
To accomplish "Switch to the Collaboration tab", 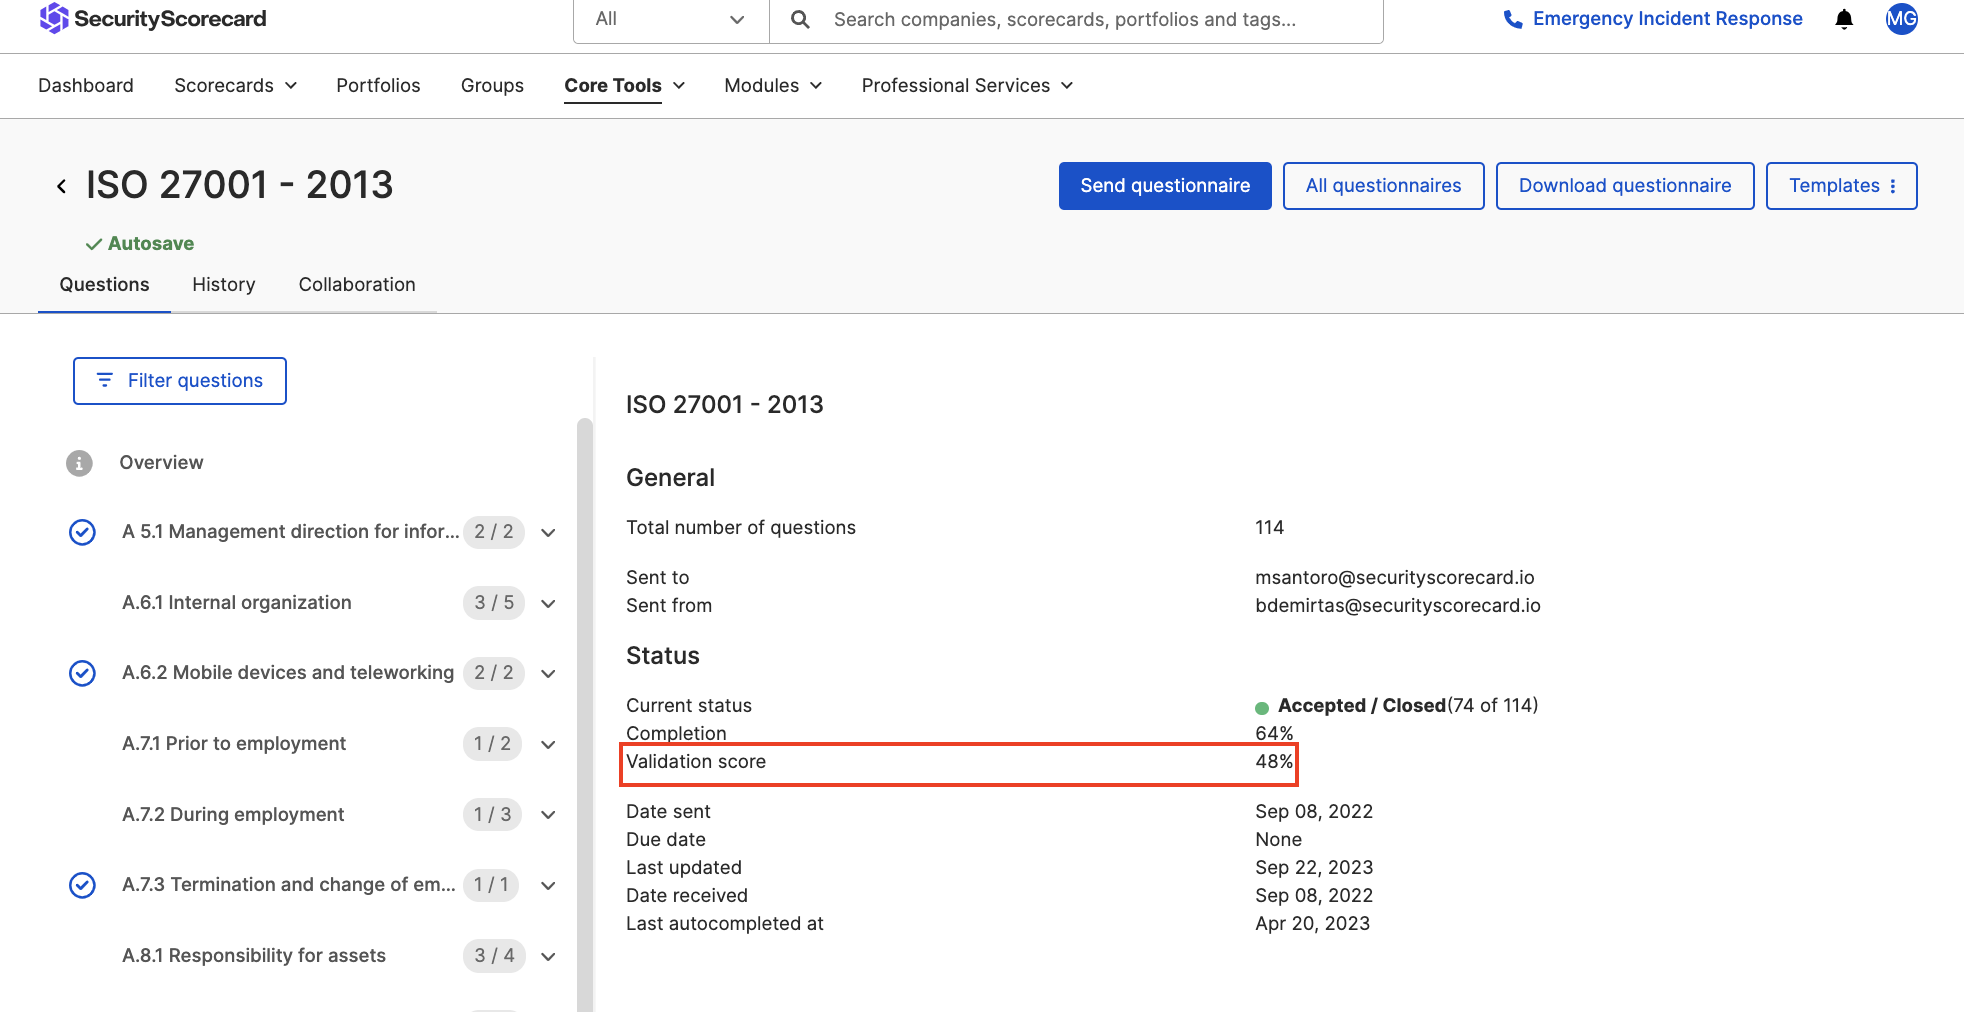I will (357, 285).
